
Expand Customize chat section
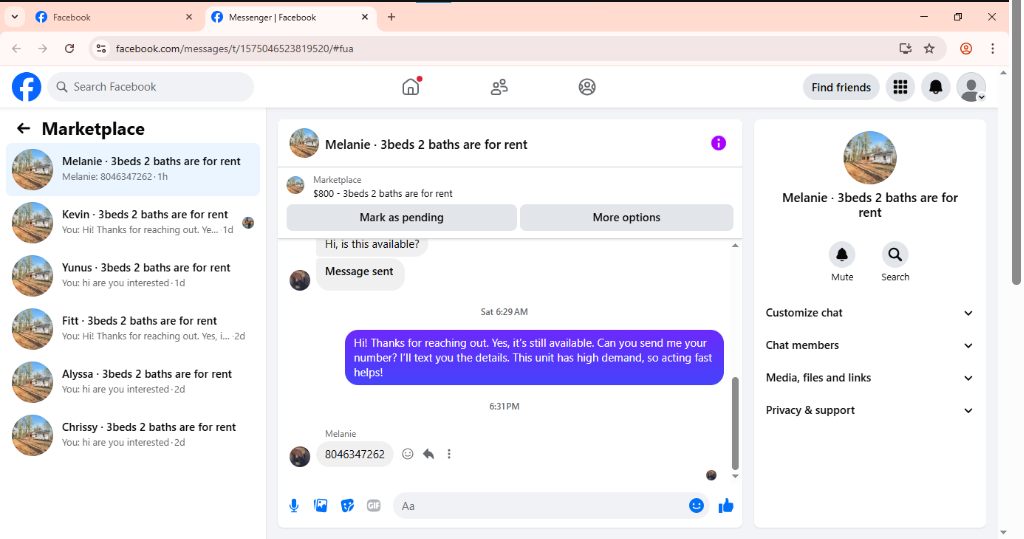869,313
